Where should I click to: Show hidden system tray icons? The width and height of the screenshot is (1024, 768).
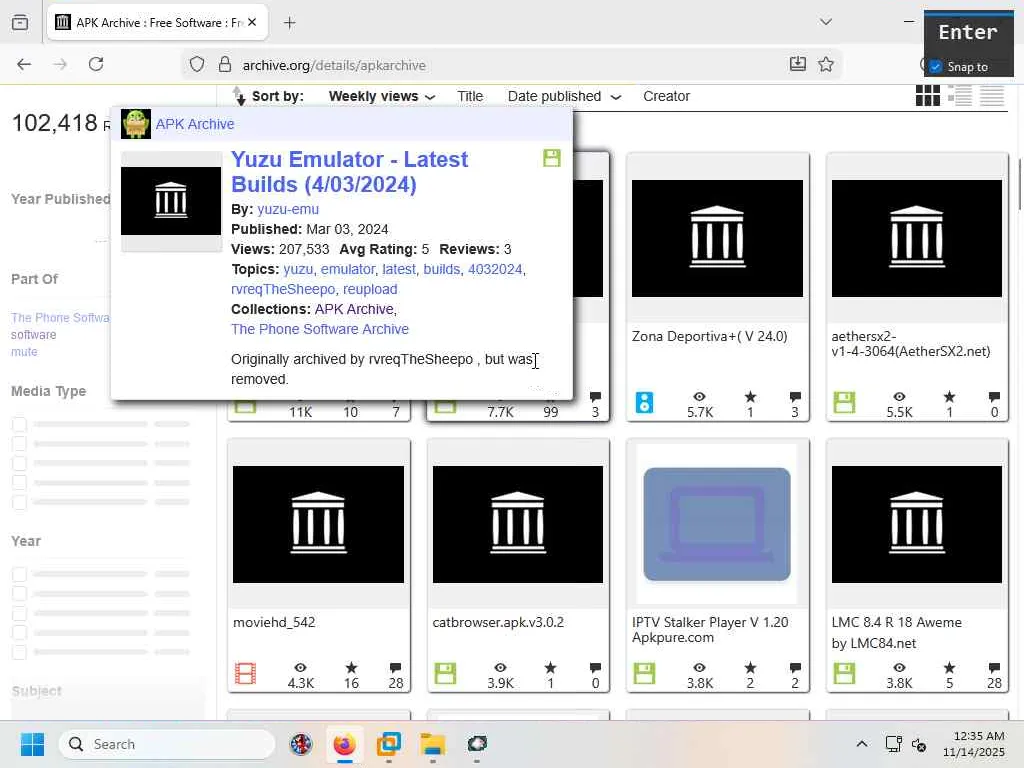pos(861,744)
